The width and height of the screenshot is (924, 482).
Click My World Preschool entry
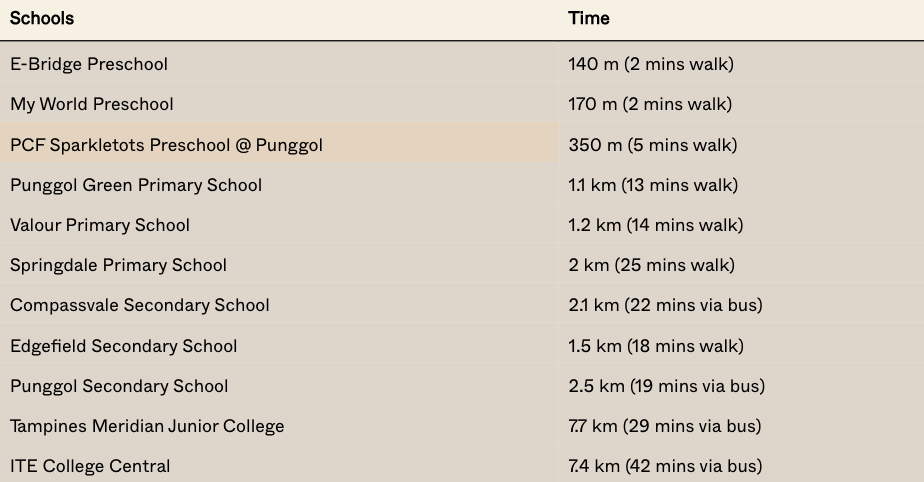coord(92,104)
